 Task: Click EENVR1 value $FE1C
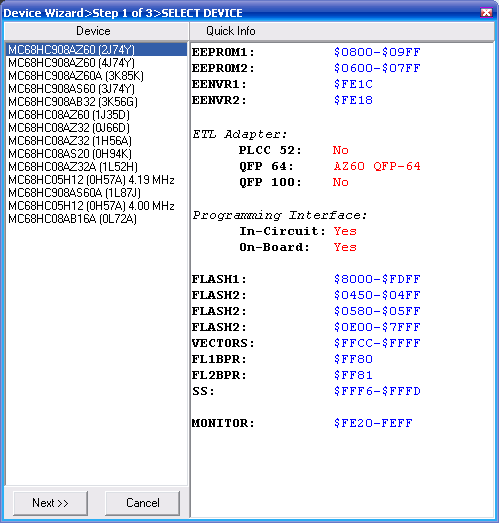[x=353, y=84]
